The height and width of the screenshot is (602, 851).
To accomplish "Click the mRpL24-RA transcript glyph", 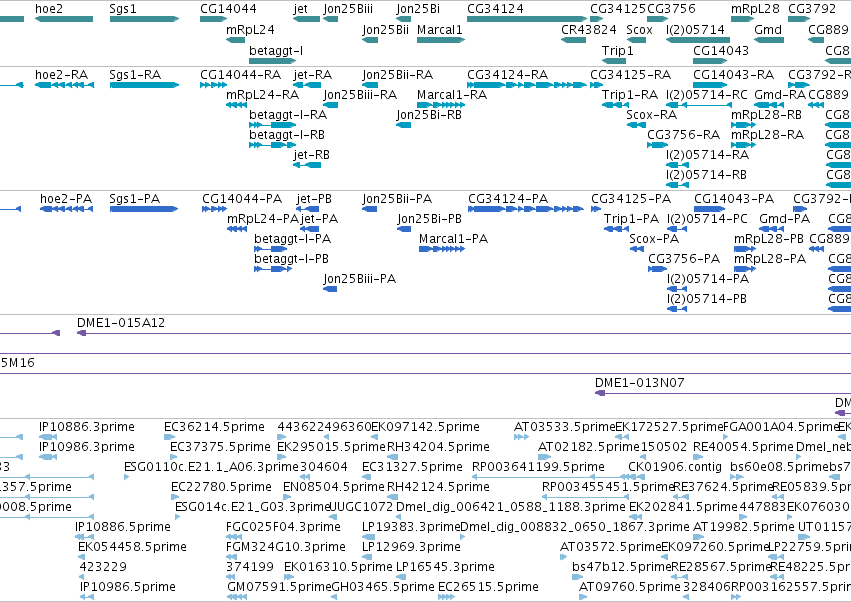I will [236, 105].
